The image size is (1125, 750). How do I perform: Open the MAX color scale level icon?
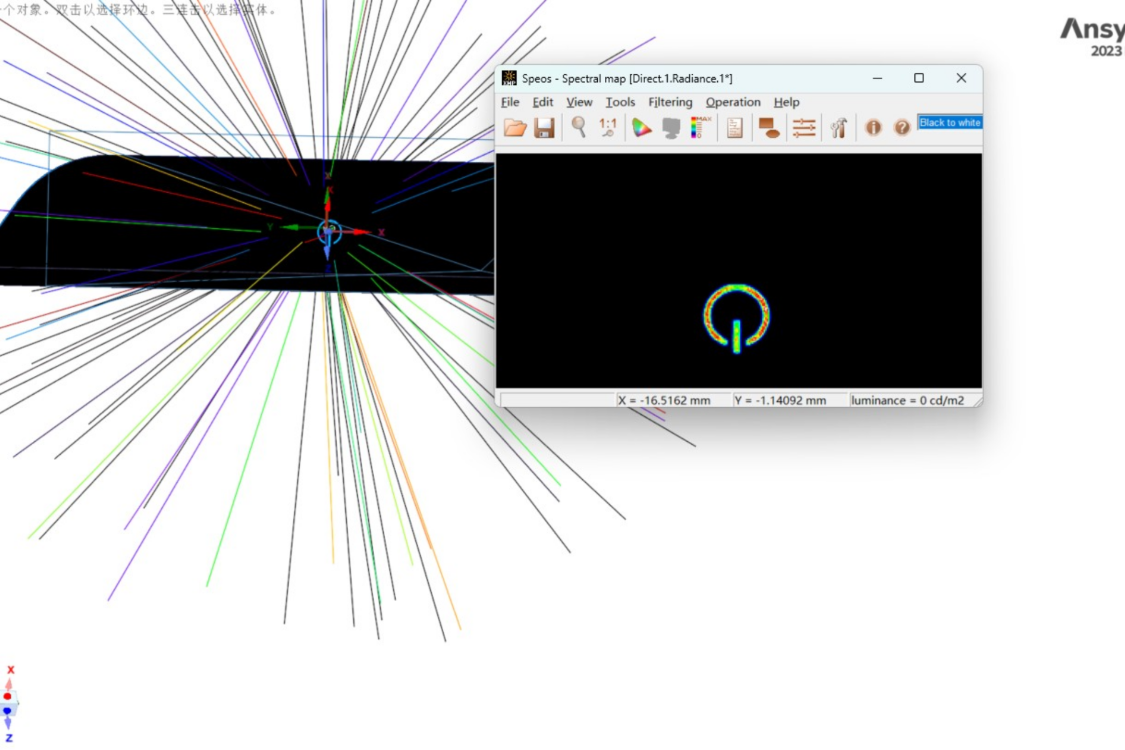click(701, 127)
